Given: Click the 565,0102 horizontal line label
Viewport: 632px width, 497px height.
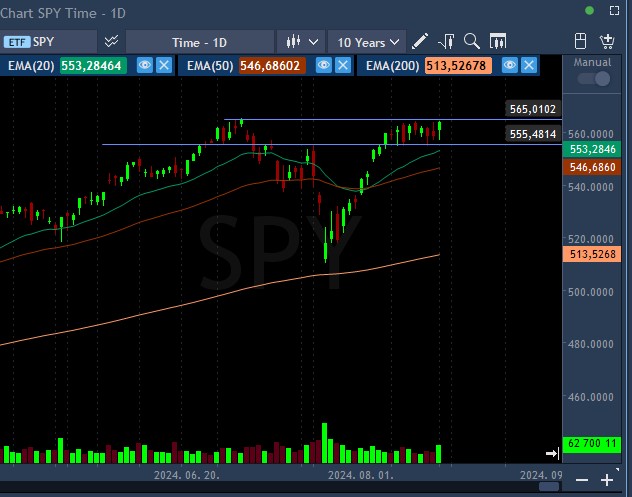Looking at the screenshot, I should pyautogui.click(x=533, y=109).
